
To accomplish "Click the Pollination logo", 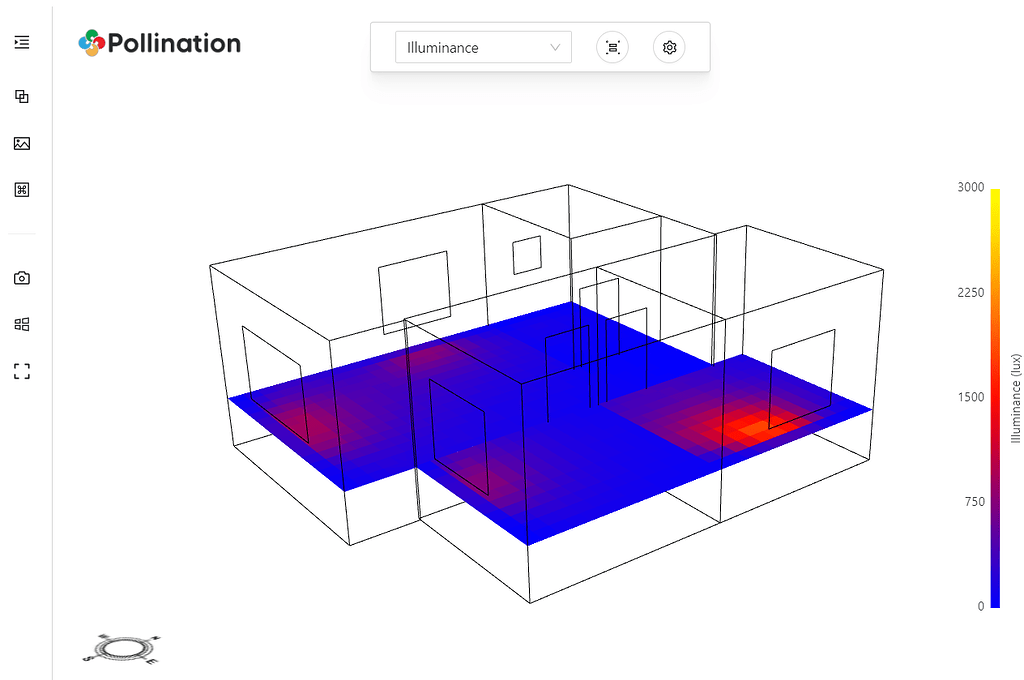I will [x=160, y=43].
